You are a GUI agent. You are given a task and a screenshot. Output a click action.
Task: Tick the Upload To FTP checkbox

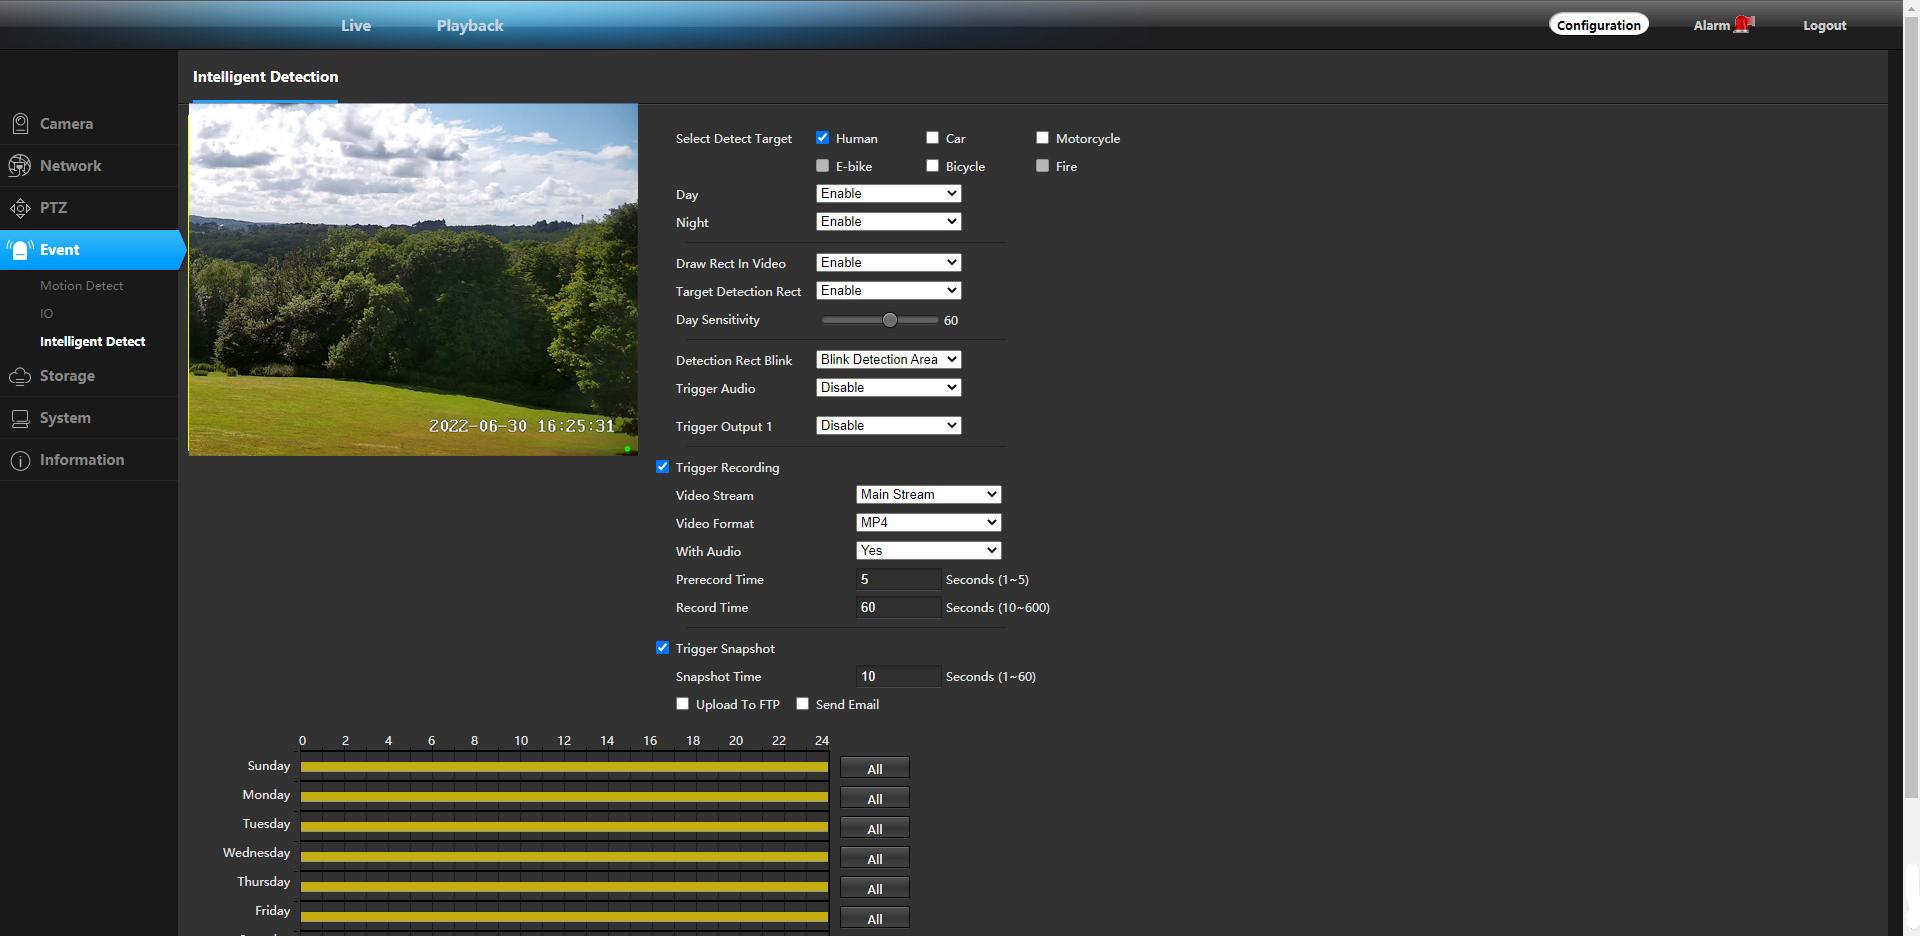click(683, 704)
